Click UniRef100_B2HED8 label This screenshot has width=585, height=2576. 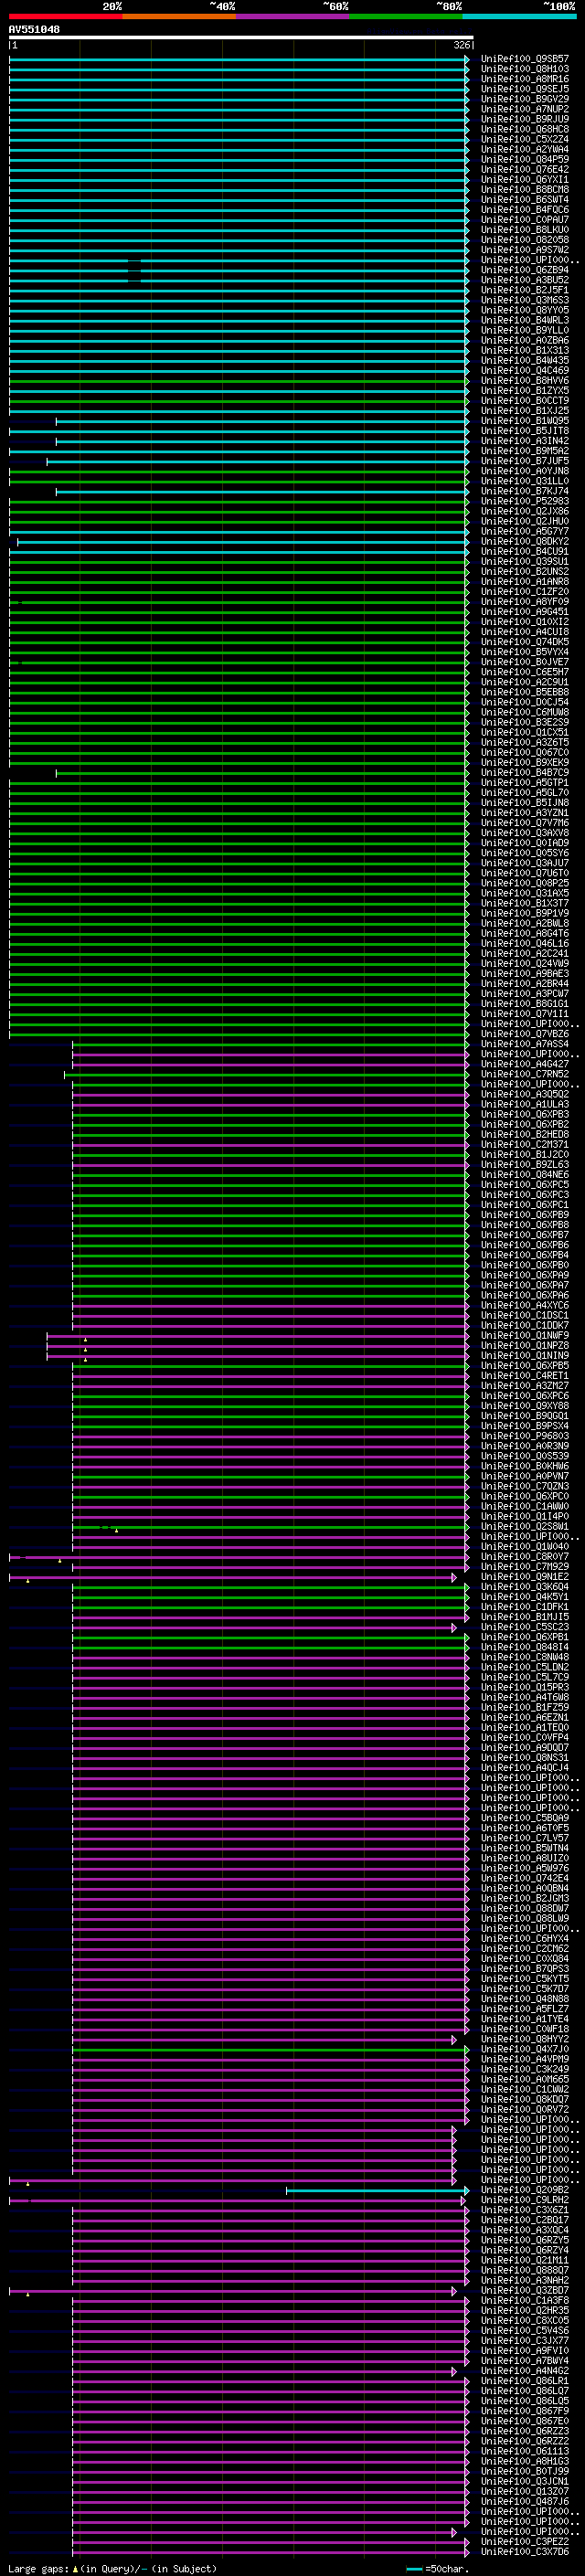pyautogui.click(x=525, y=1134)
